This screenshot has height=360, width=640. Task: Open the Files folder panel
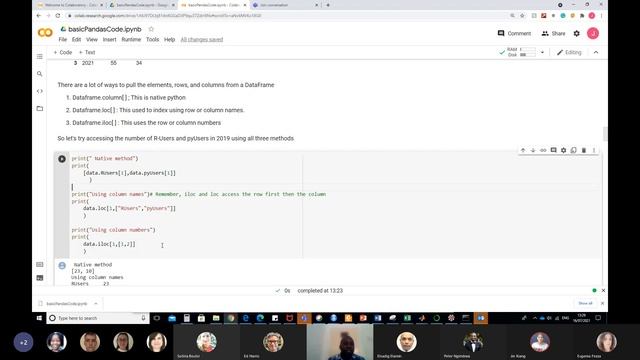point(40,109)
